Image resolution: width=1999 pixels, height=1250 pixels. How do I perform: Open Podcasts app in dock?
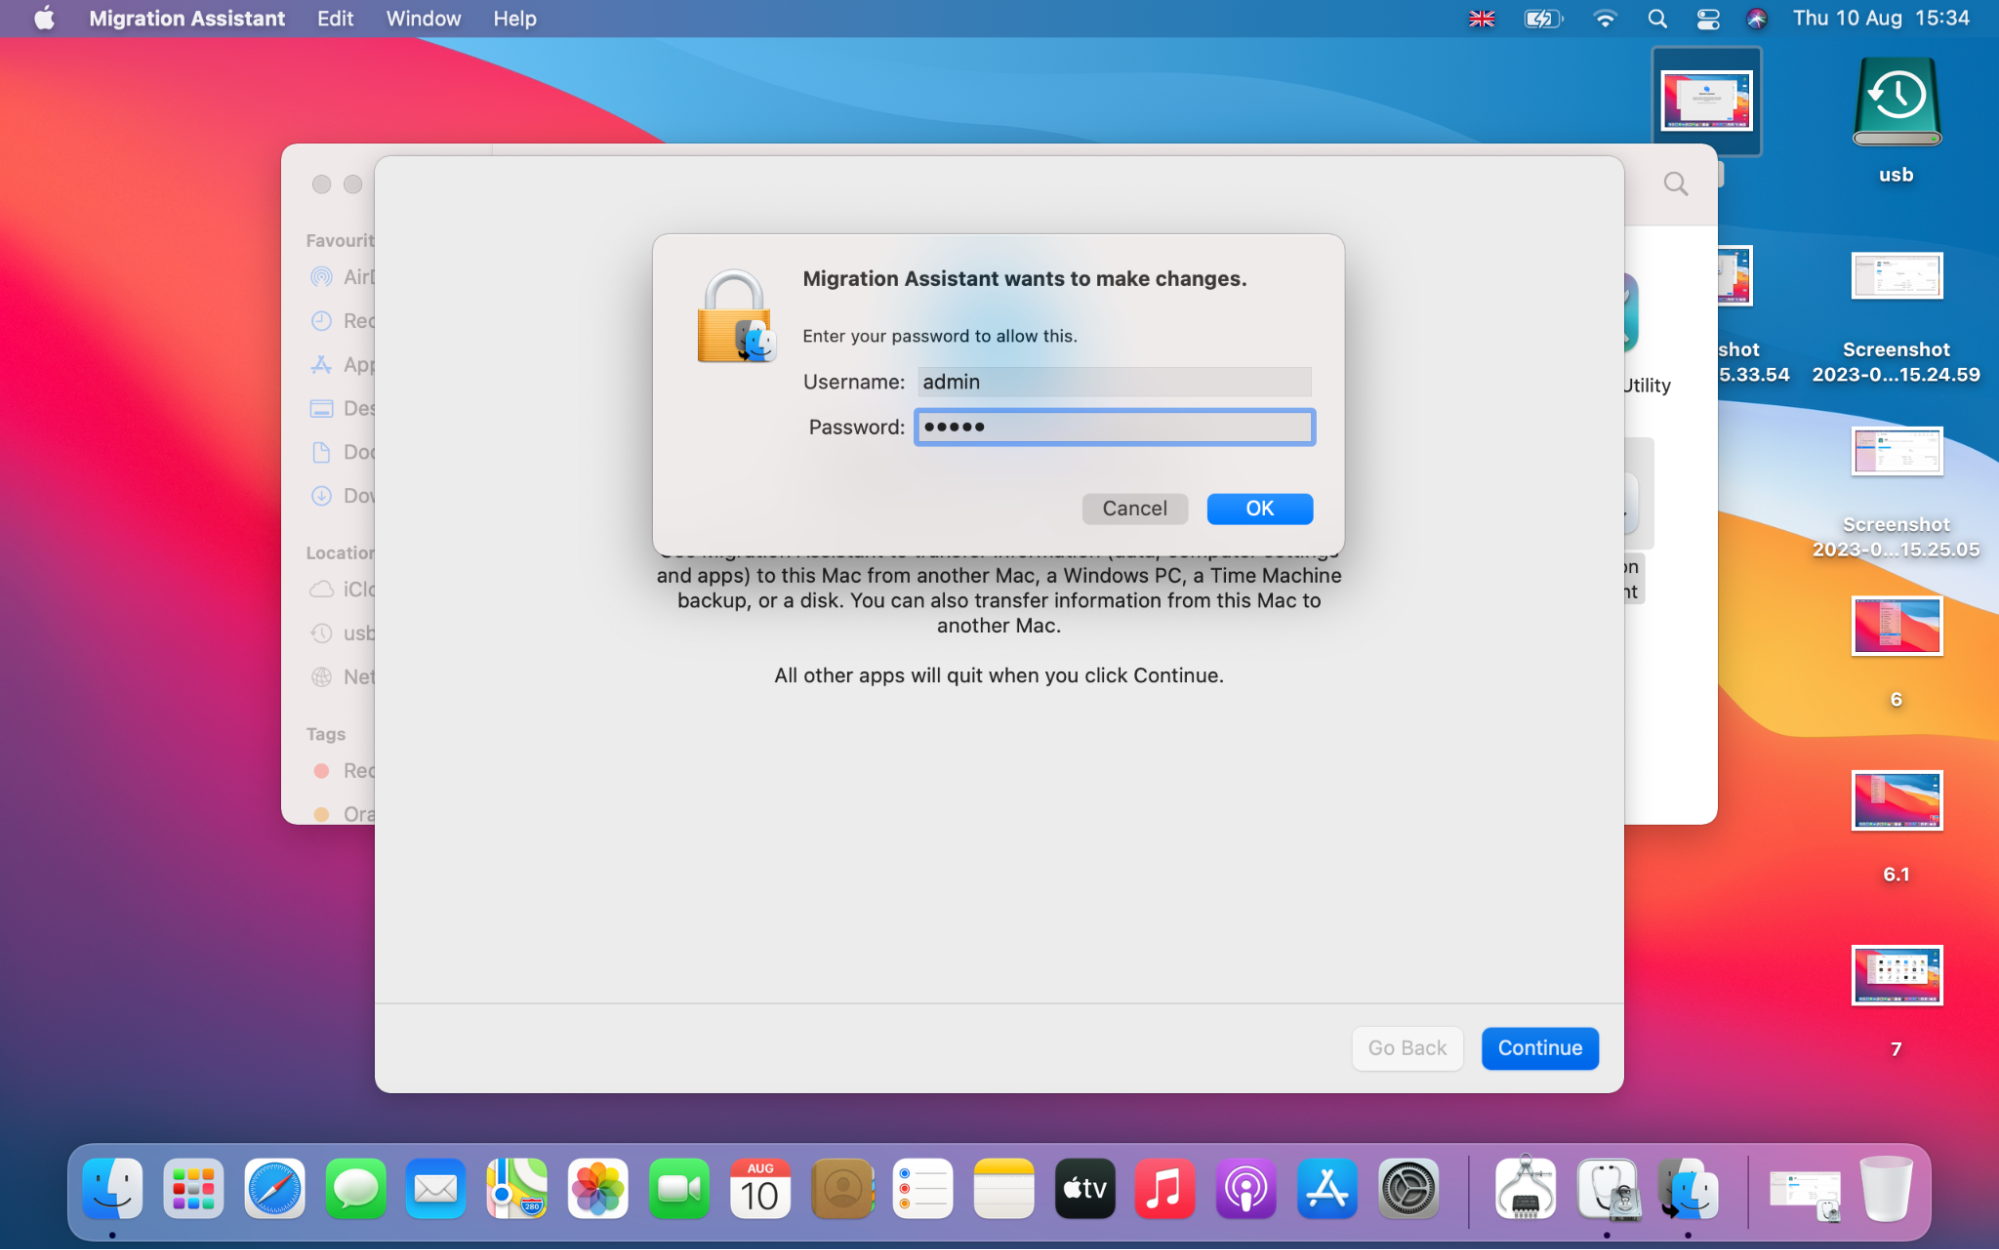[1246, 1188]
